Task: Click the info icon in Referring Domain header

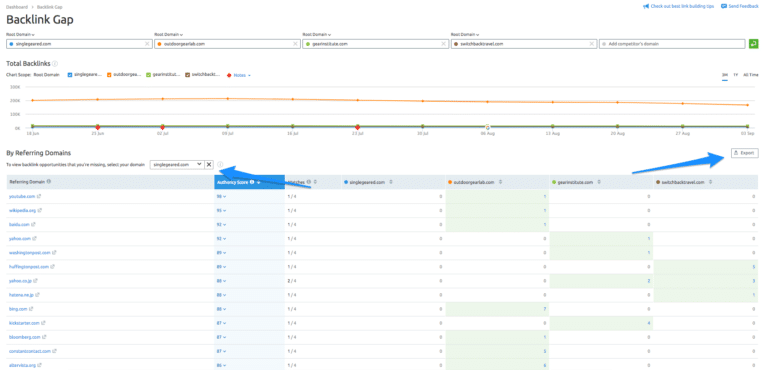Action: click(48, 181)
